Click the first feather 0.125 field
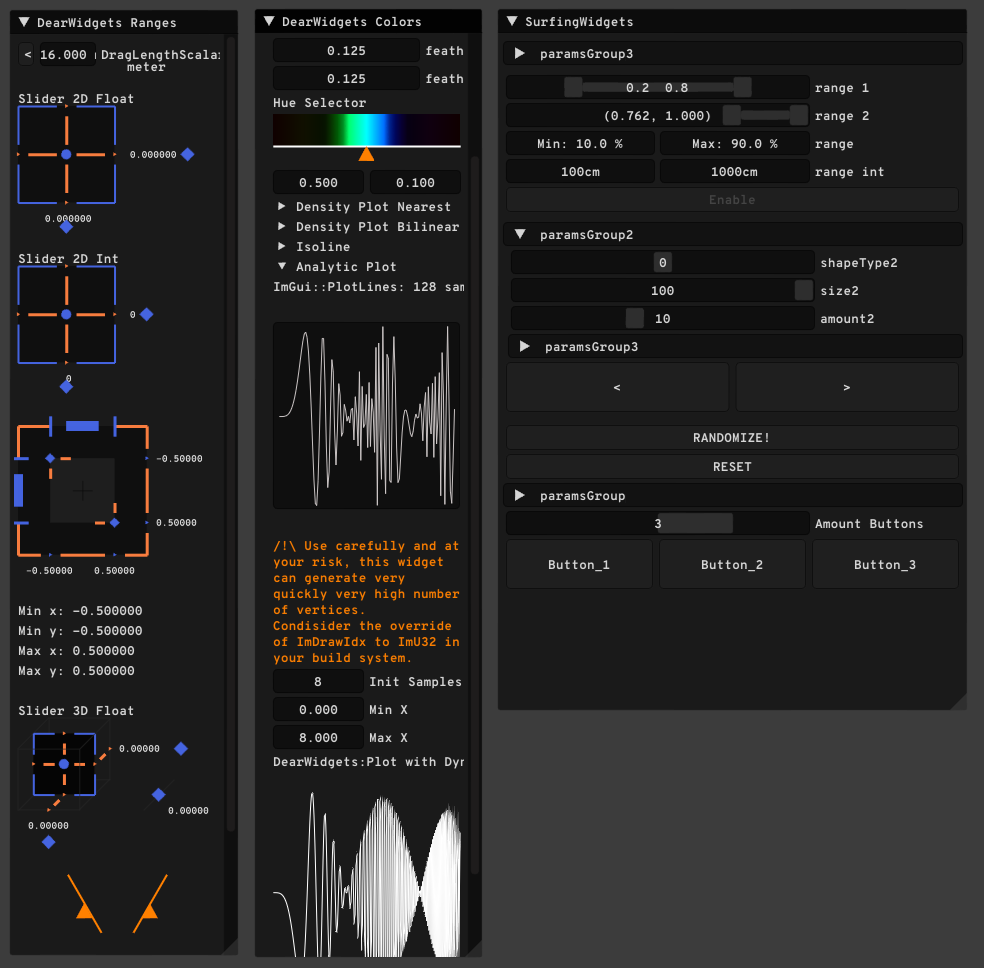 [346, 50]
